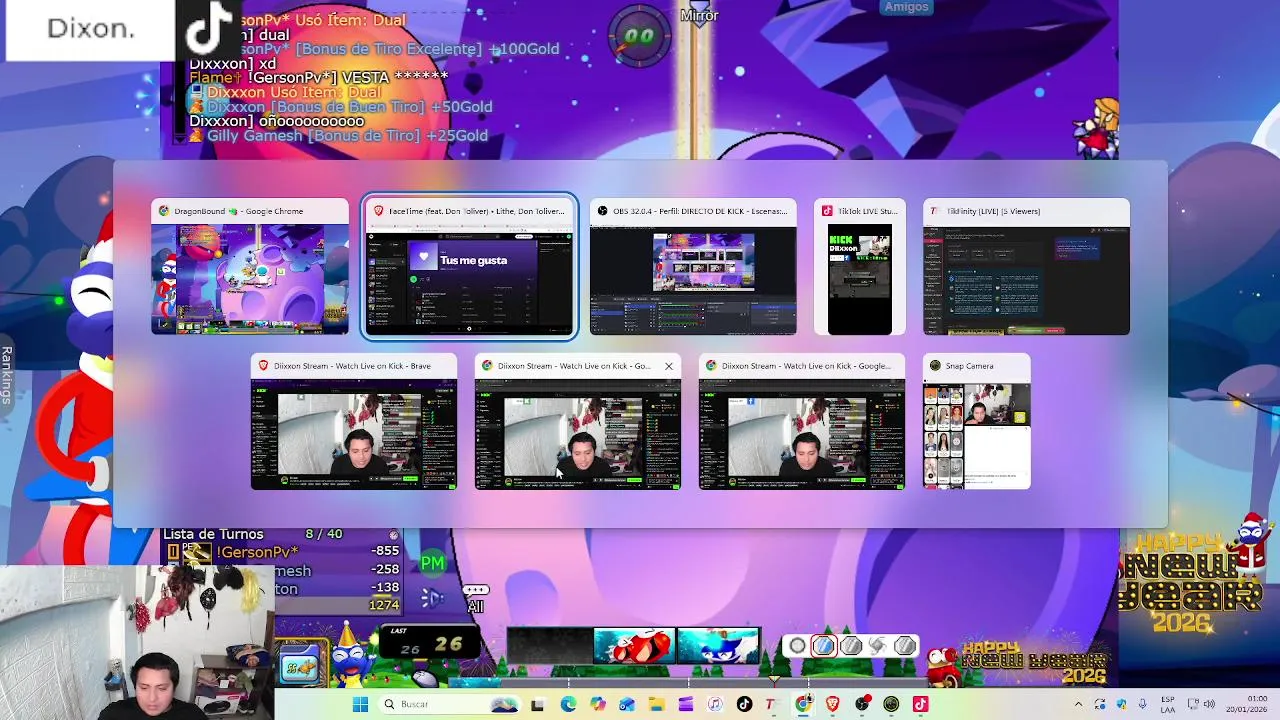Click the wind indicator dial
1280x720 pixels.
click(x=639, y=37)
